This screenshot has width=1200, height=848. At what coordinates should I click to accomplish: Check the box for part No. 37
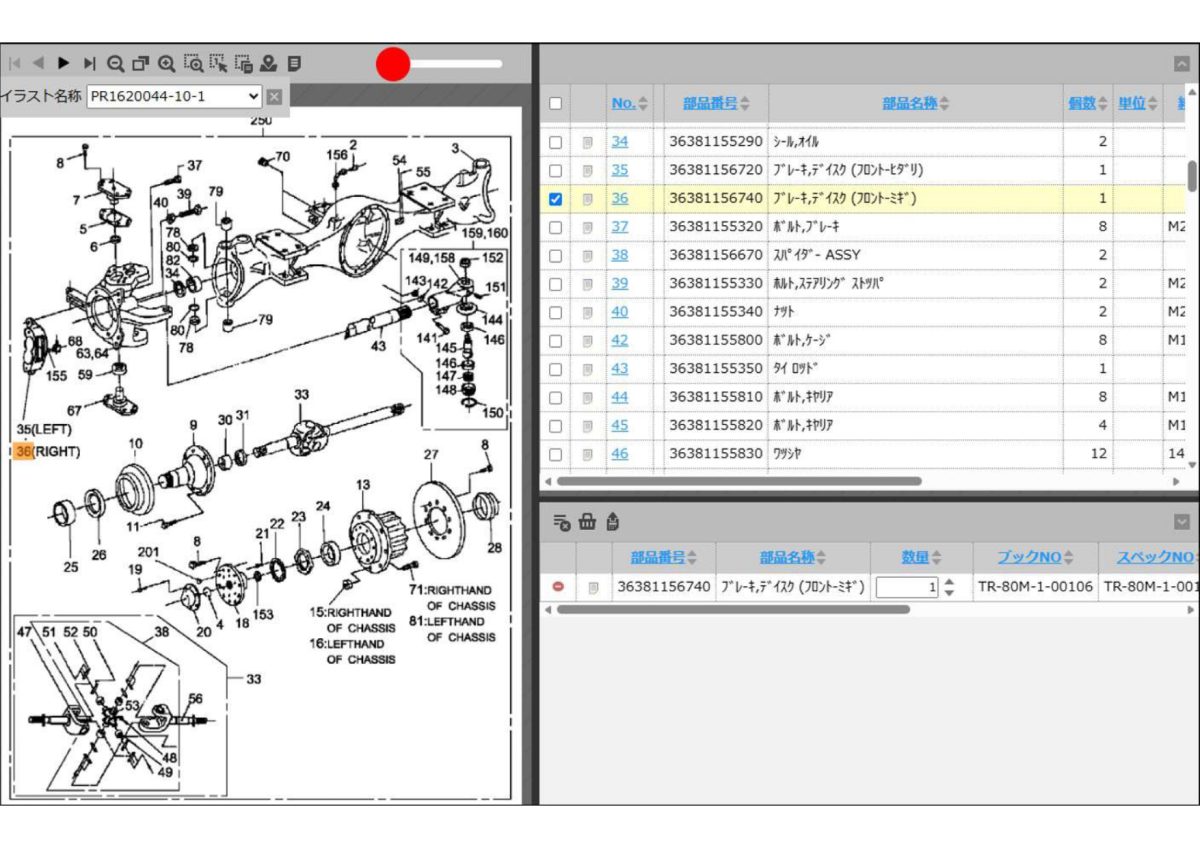click(x=556, y=228)
